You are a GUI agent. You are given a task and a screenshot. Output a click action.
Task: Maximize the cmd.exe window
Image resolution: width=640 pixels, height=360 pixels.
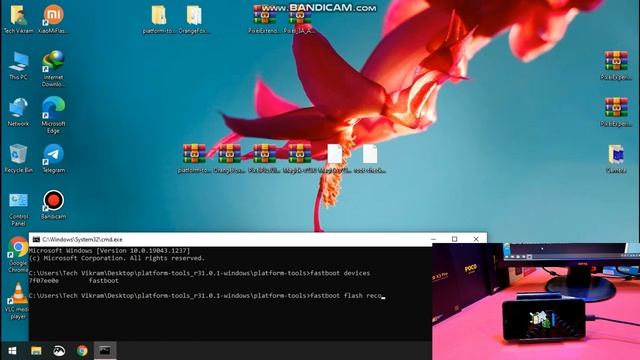coord(455,239)
